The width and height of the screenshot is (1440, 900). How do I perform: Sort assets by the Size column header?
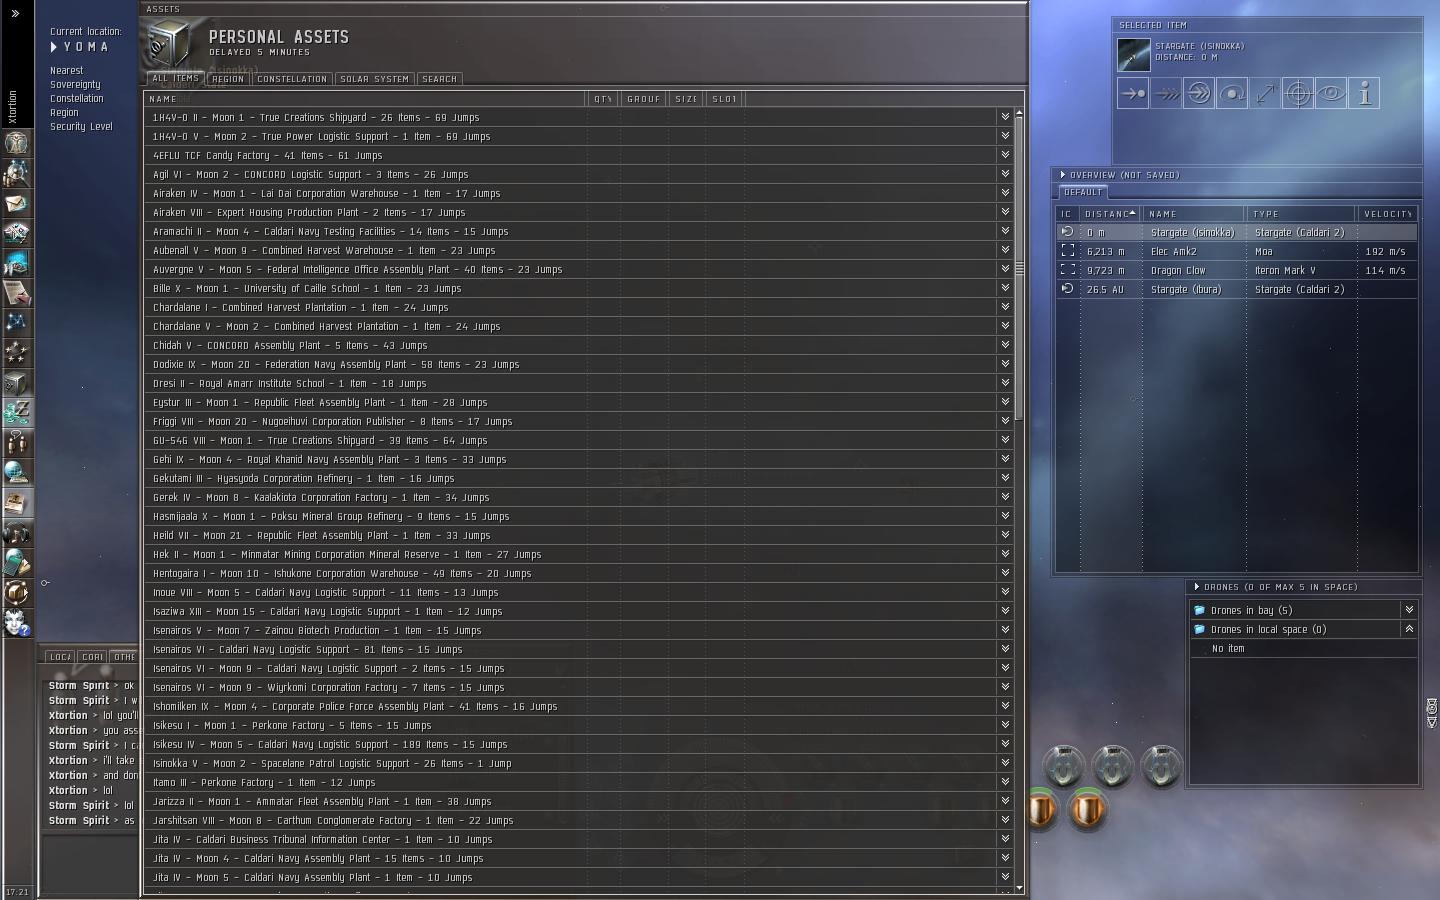click(x=686, y=99)
